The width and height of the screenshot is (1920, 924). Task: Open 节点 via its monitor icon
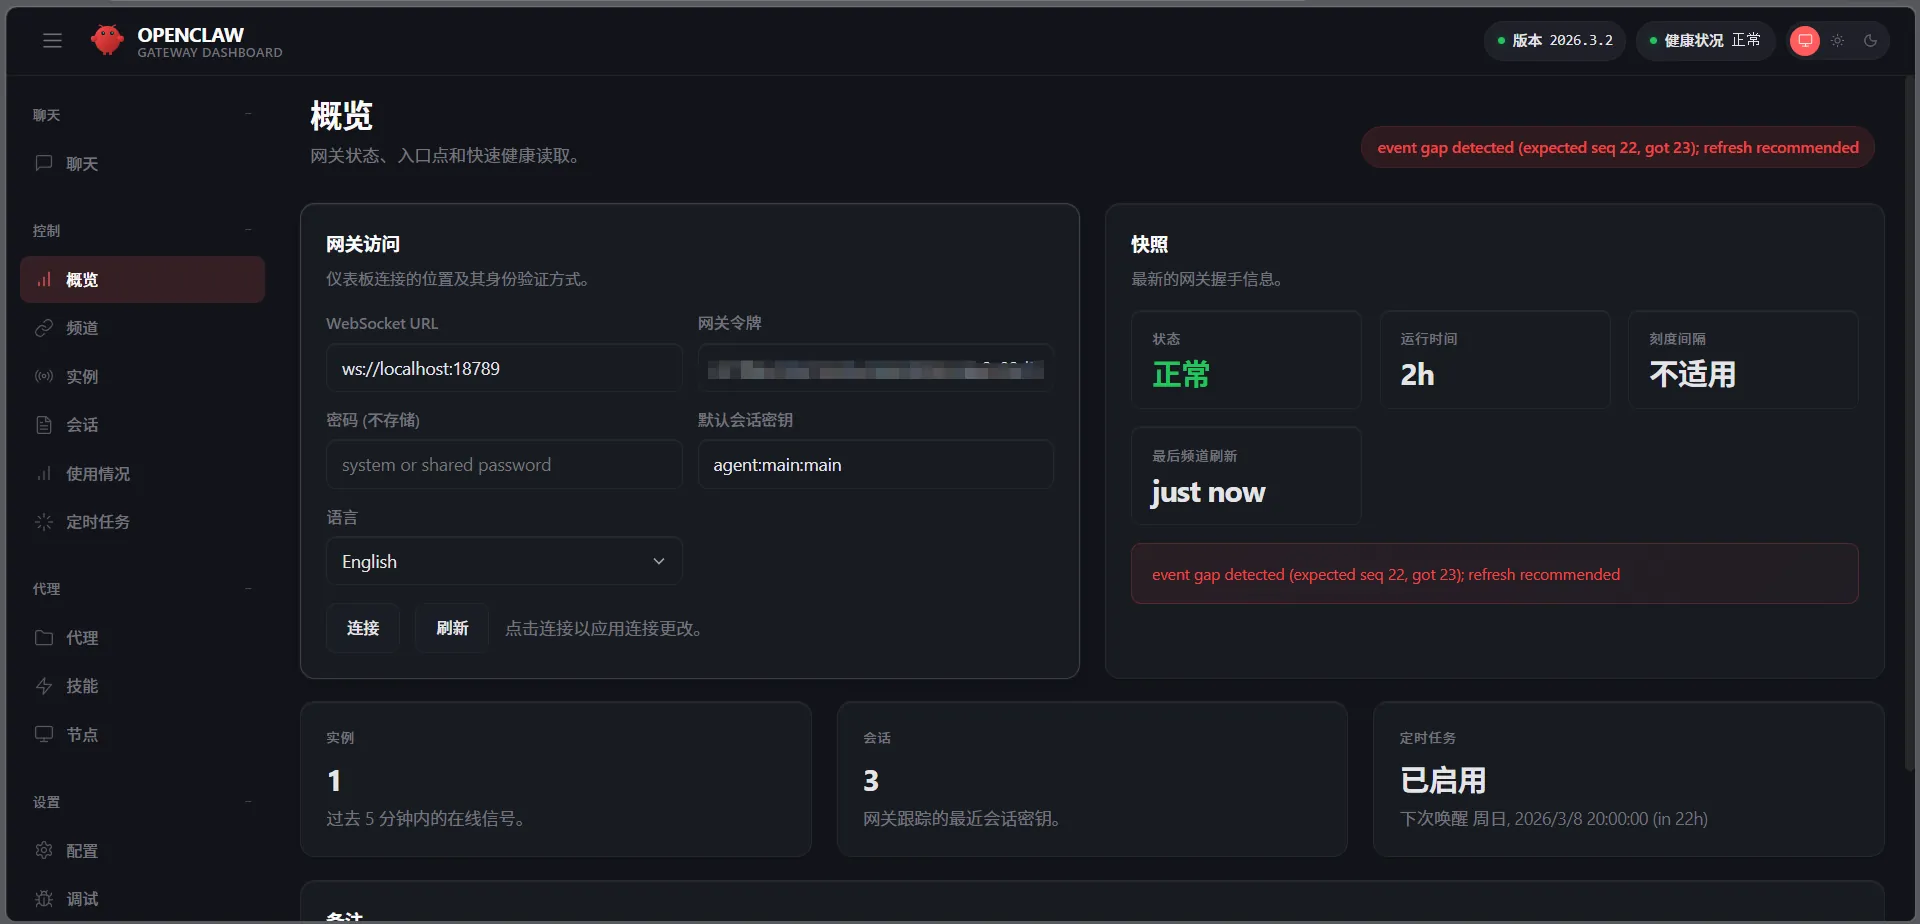44,734
